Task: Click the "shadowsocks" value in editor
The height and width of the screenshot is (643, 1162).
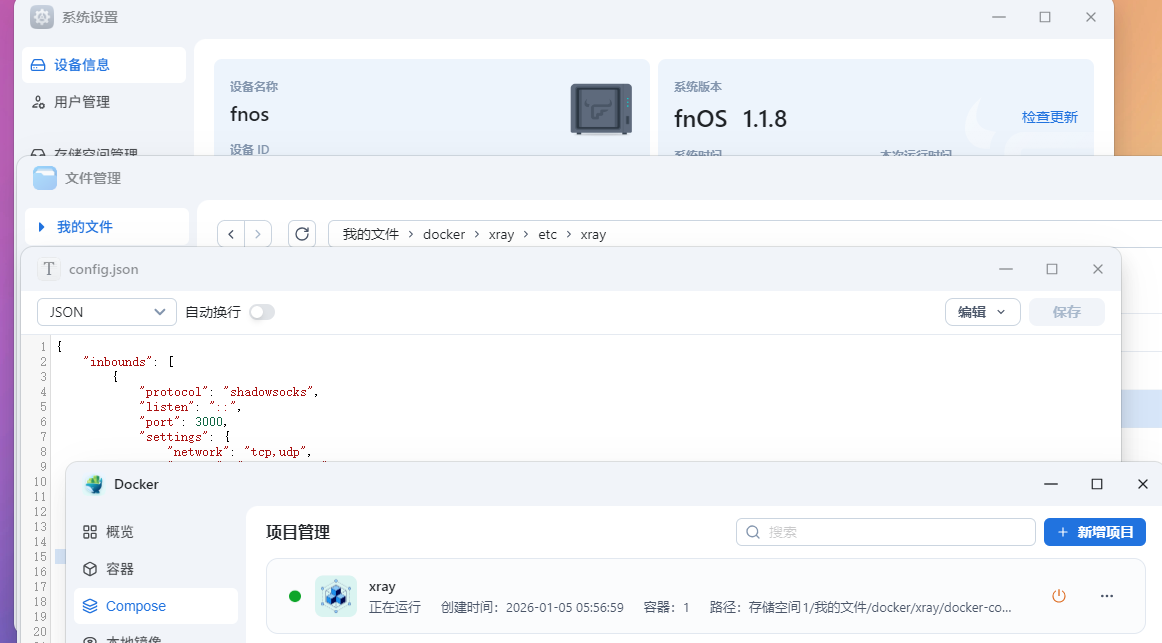Action: point(268,392)
